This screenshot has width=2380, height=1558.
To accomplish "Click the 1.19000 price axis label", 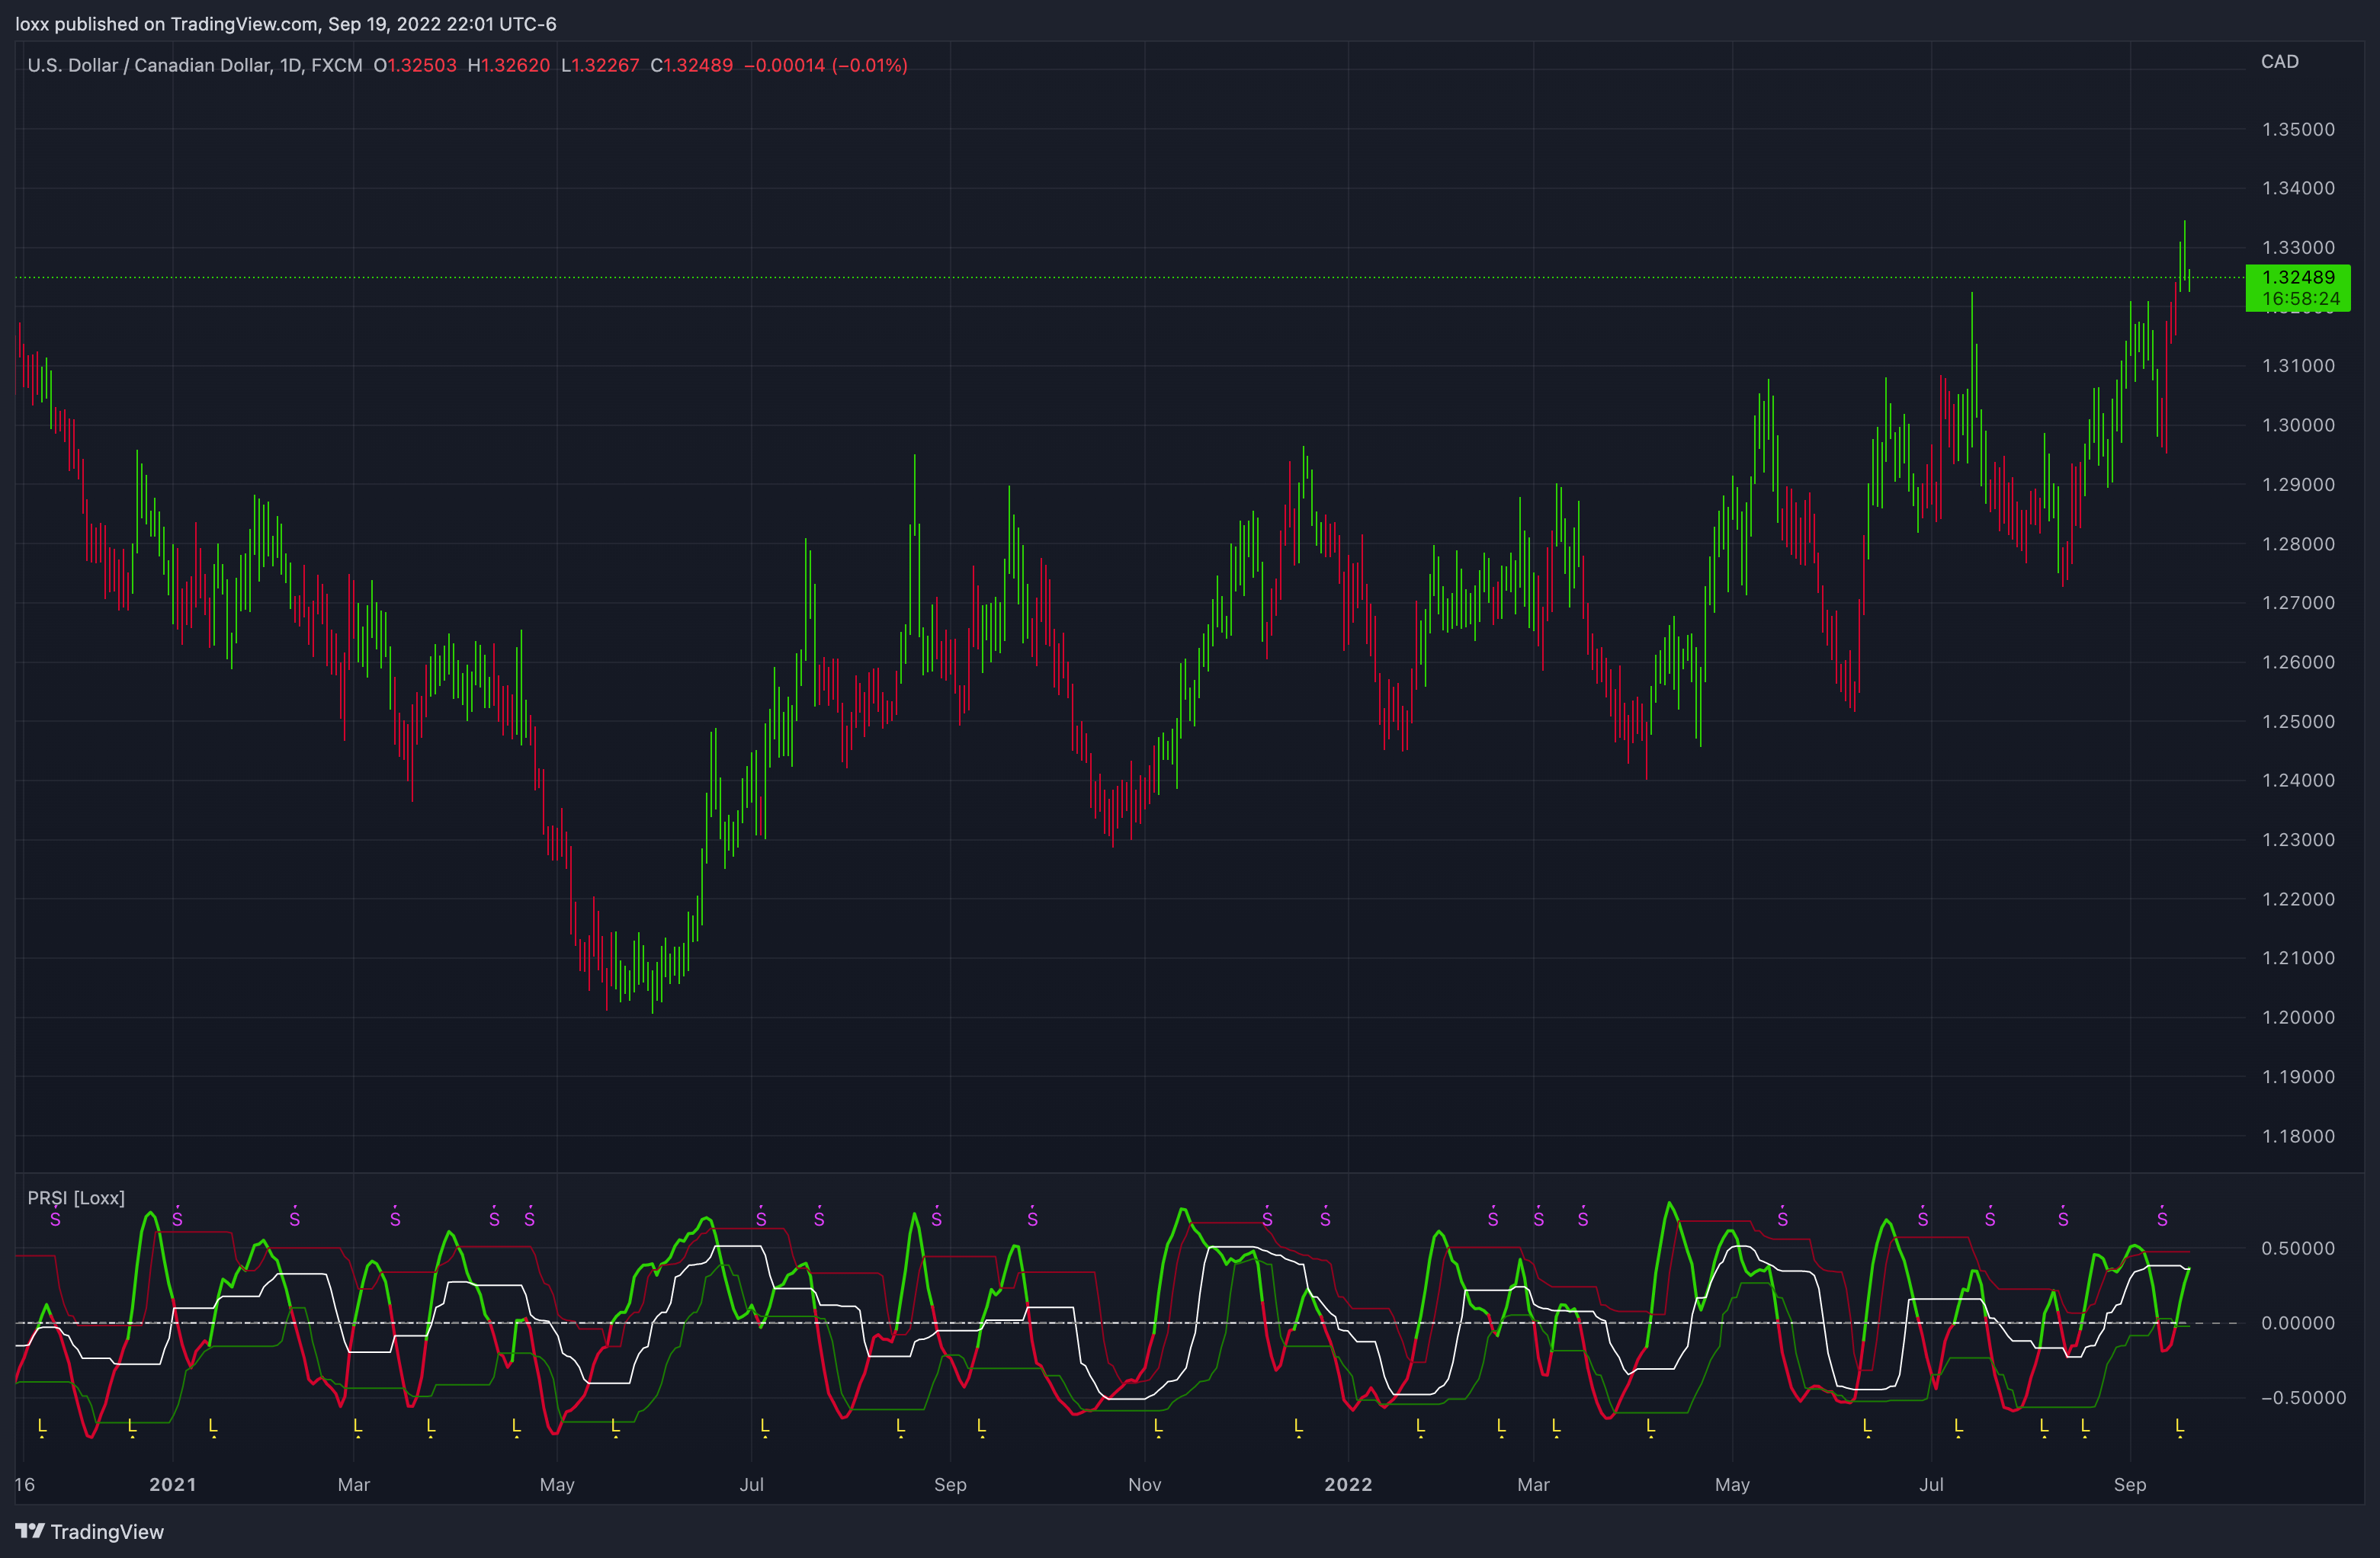I will 2299,1077.
